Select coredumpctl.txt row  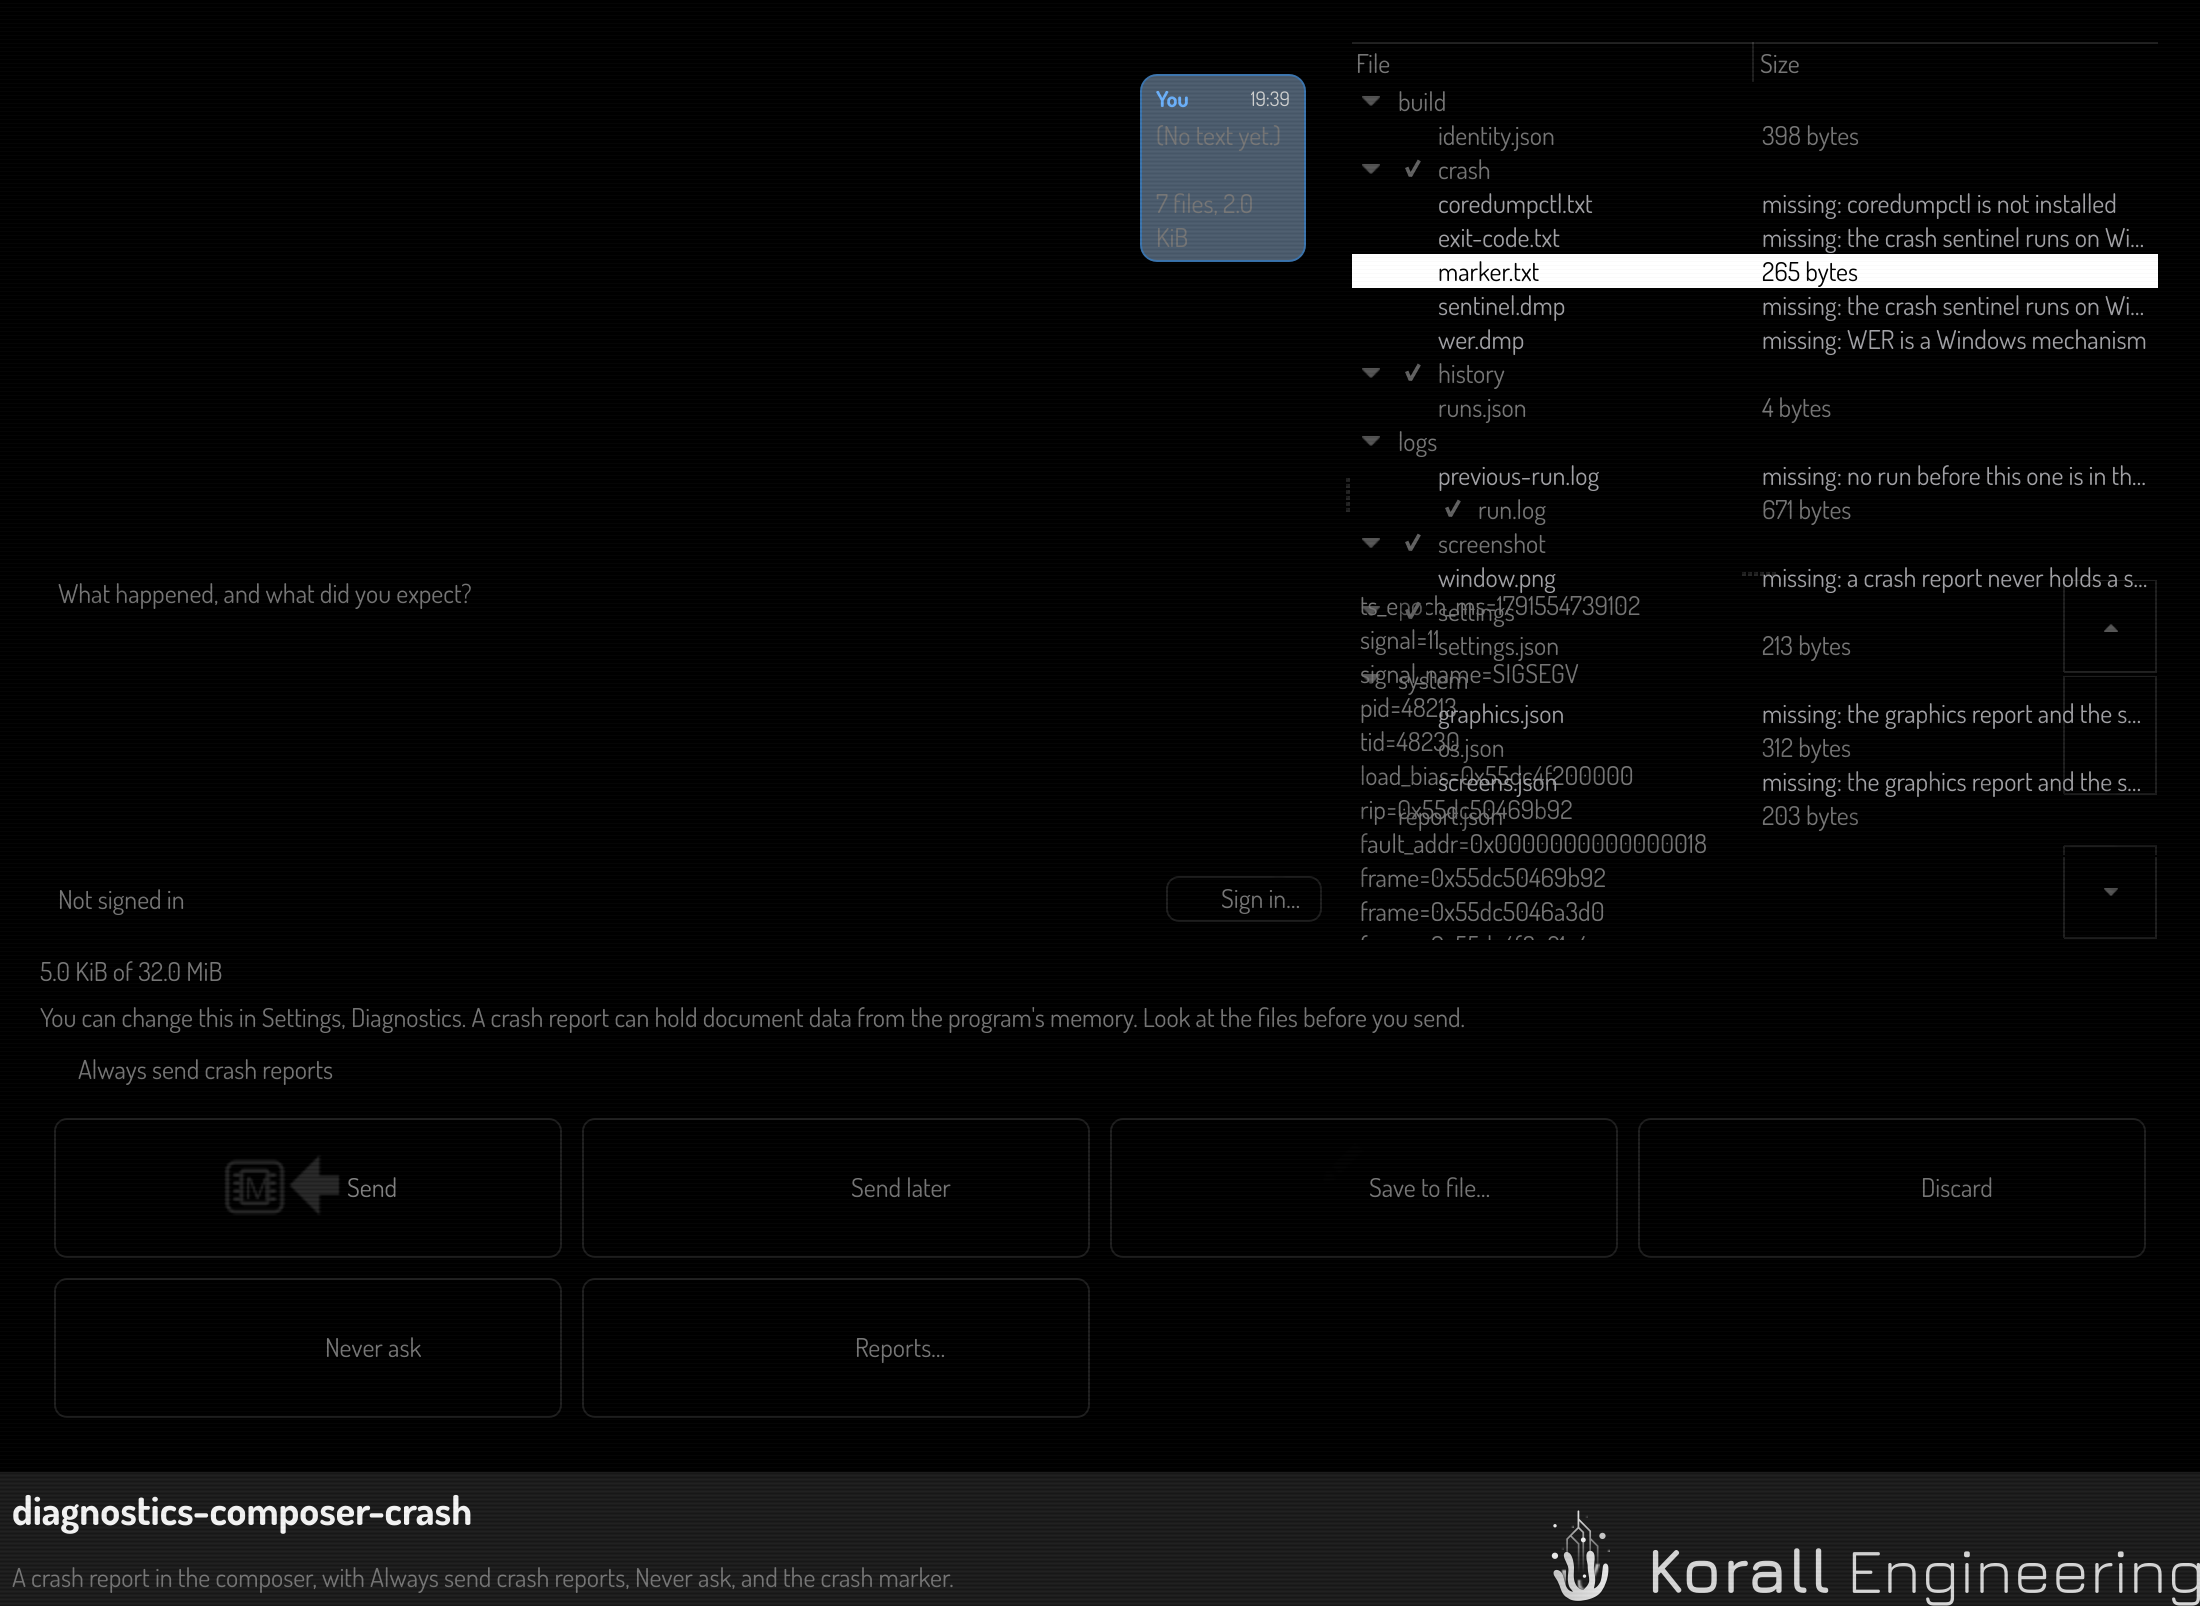click(1755, 204)
